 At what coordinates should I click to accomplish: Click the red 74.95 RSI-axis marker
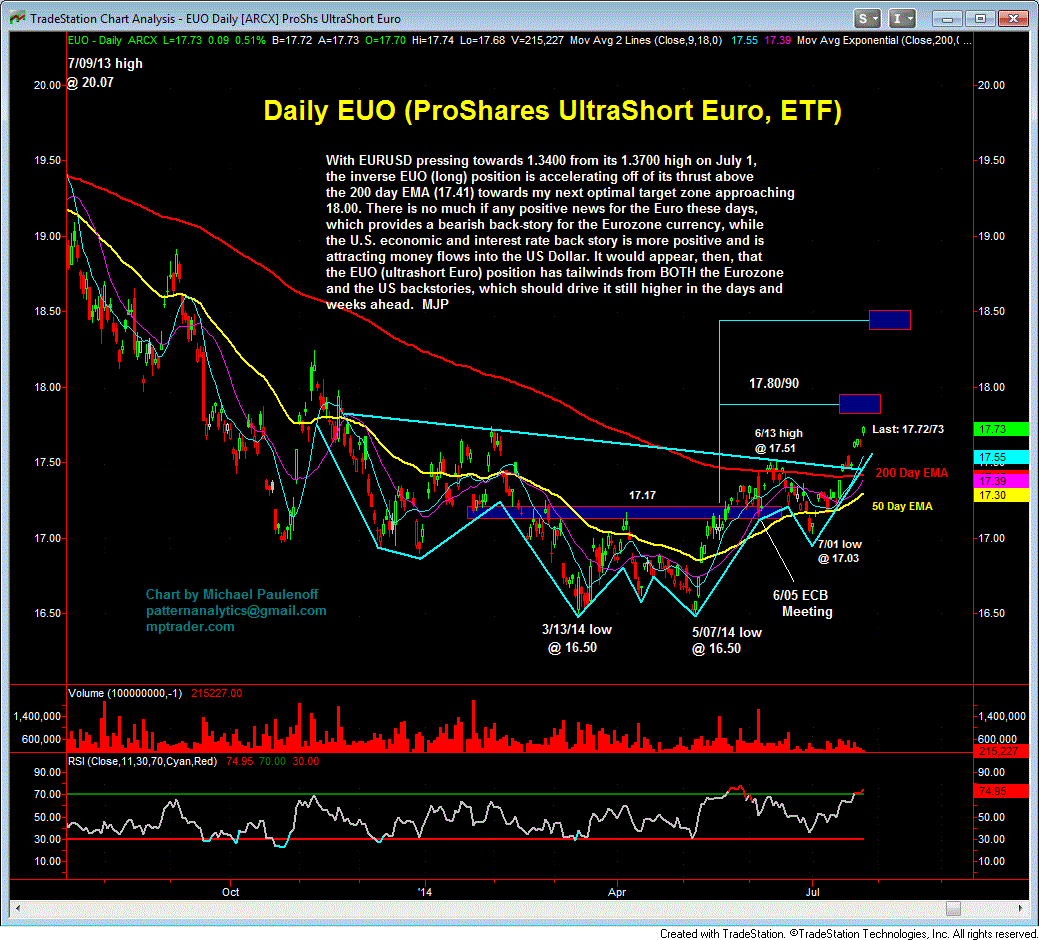pos(1001,791)
